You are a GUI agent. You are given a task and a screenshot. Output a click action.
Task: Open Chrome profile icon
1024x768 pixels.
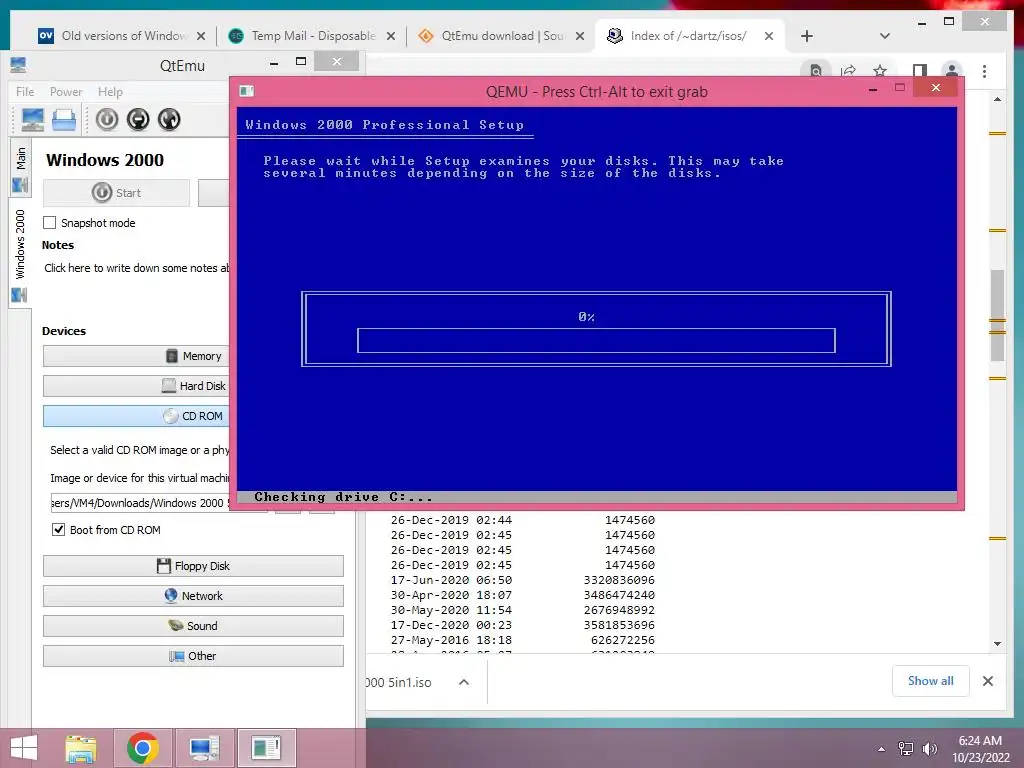coord(952,71)
